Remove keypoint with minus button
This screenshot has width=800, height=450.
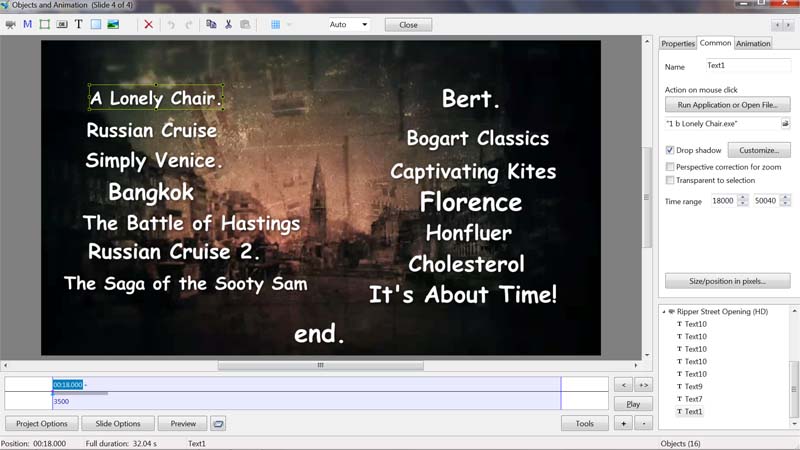(644, 423)
